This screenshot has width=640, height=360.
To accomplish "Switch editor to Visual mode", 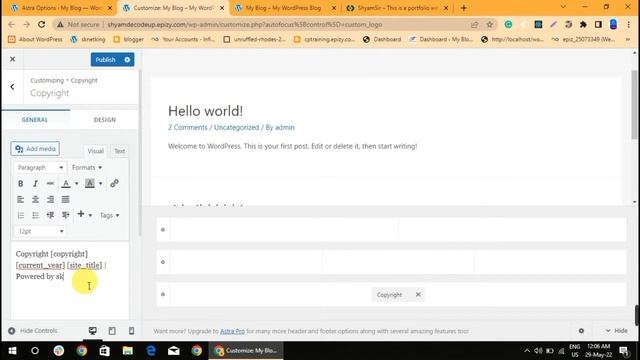I will click(96, 151).
